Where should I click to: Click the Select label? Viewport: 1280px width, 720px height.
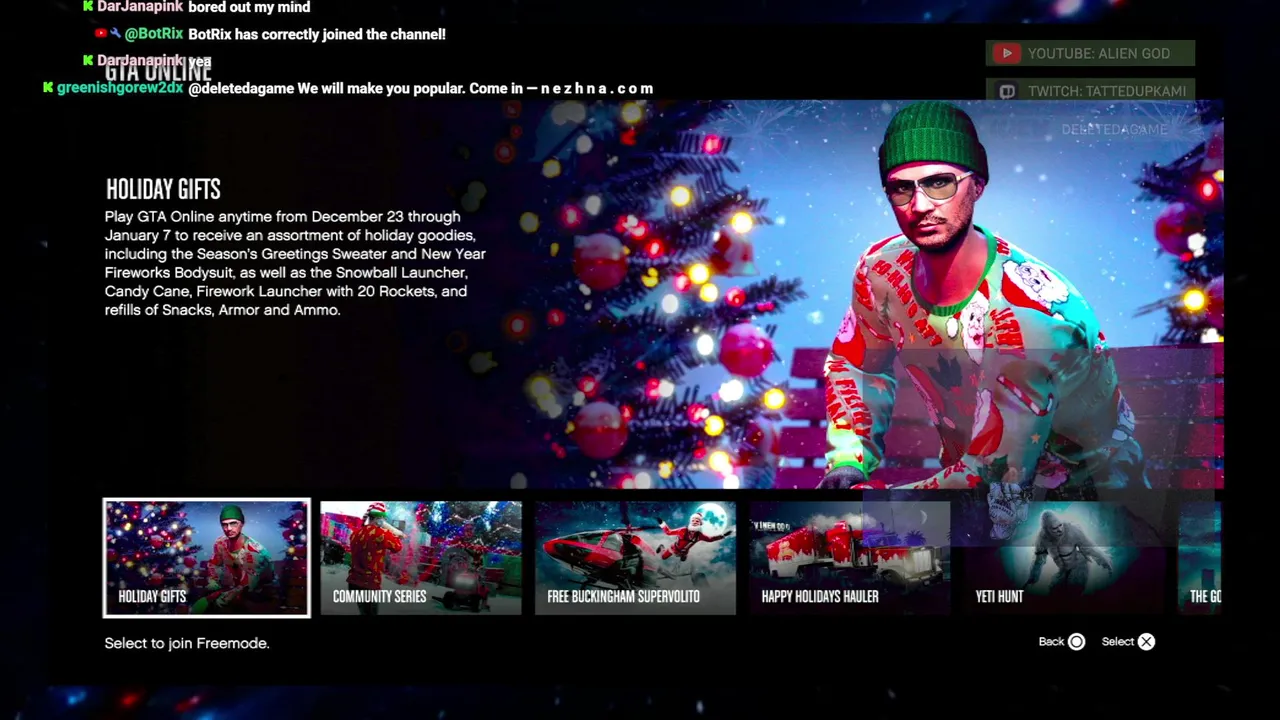click(1118, 642)
